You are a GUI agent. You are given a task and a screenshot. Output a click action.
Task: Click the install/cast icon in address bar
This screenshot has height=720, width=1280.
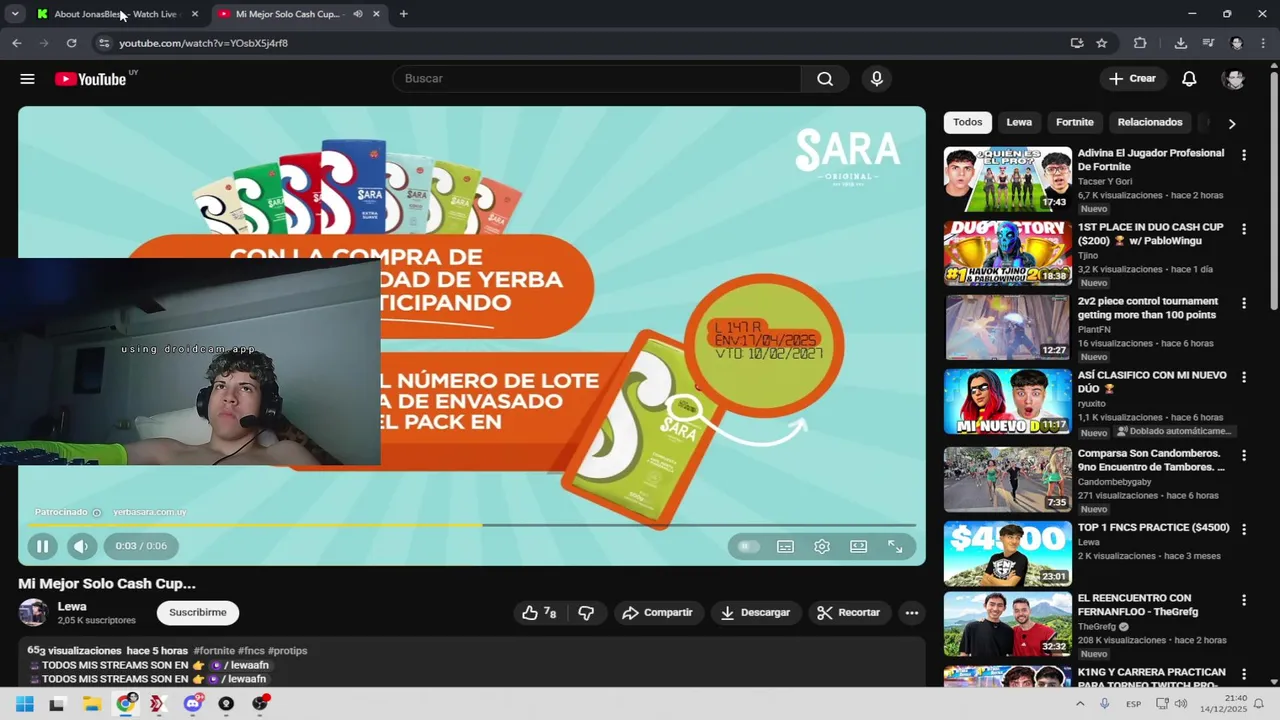(x=1077, y=43)
